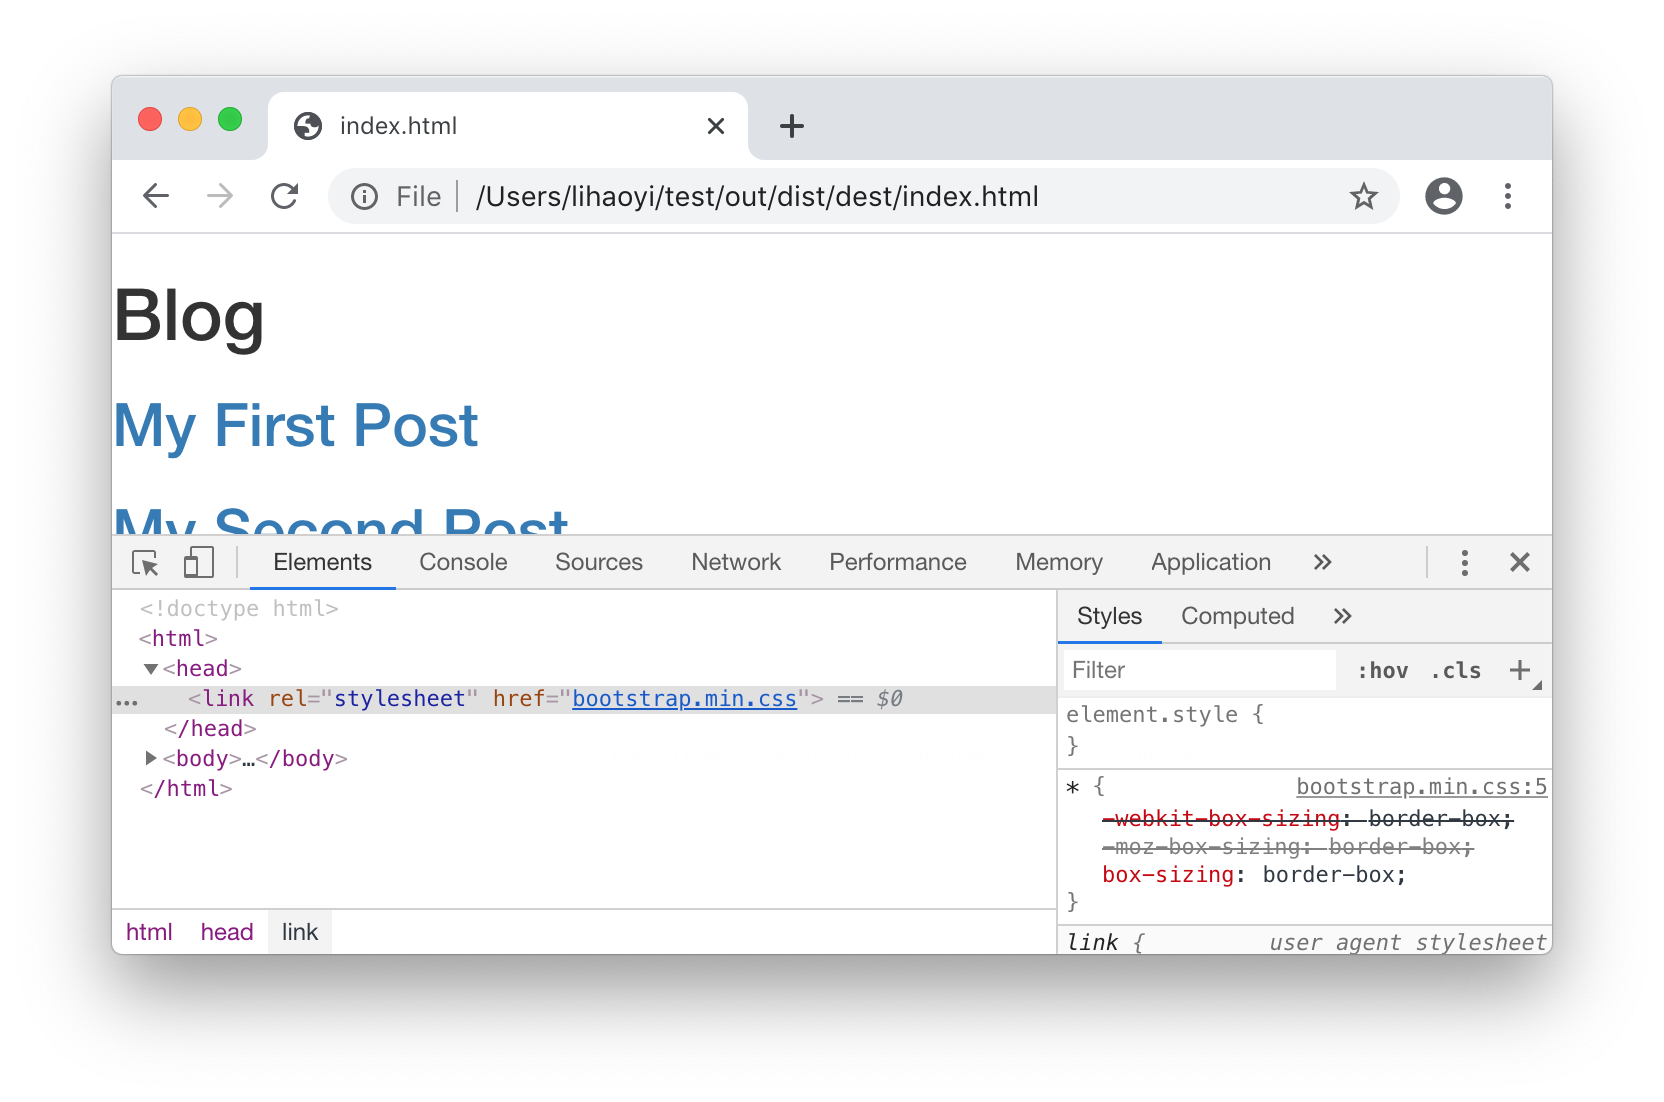Toggle the .cls class editor
The height and width of the screenshot is (1102, 1664).
tap(1455, 670)
